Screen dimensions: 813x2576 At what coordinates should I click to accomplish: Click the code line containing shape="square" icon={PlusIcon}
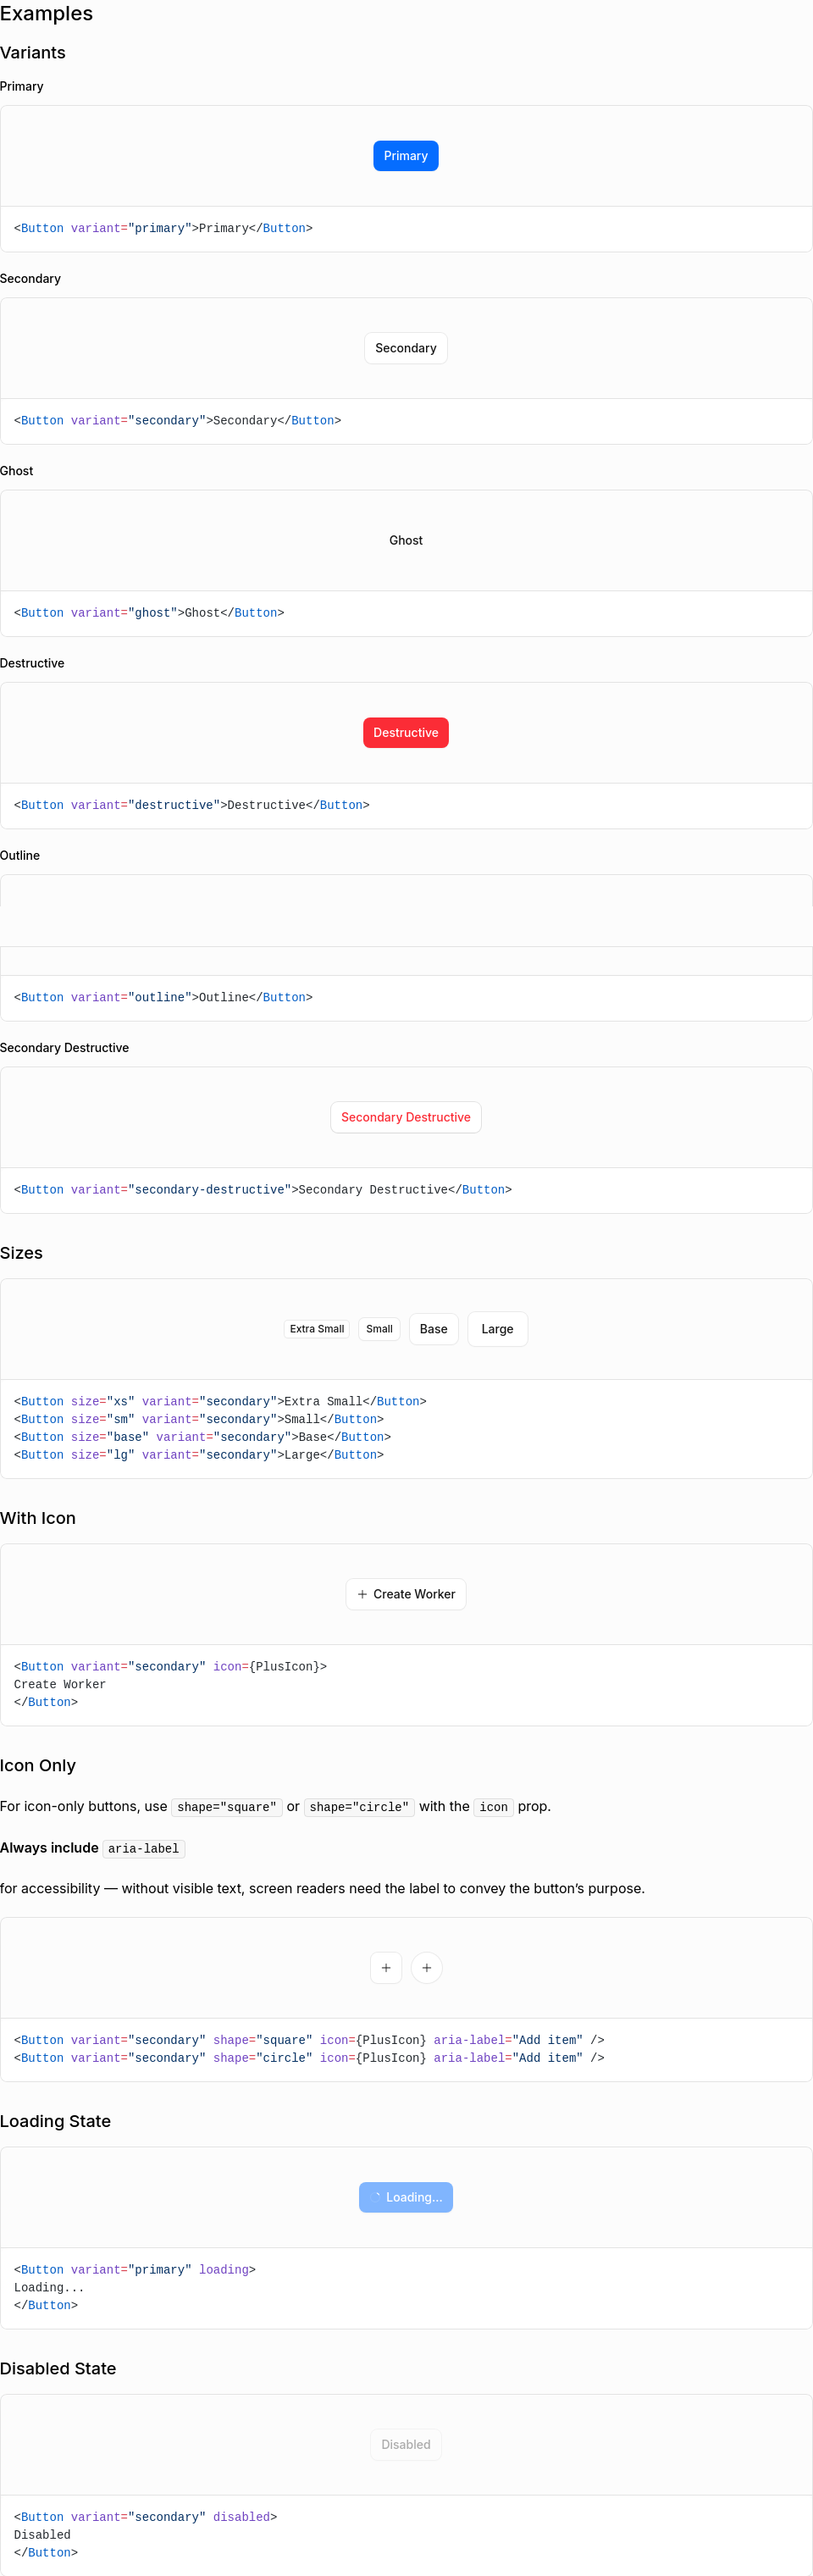[x=309, y=2041]
